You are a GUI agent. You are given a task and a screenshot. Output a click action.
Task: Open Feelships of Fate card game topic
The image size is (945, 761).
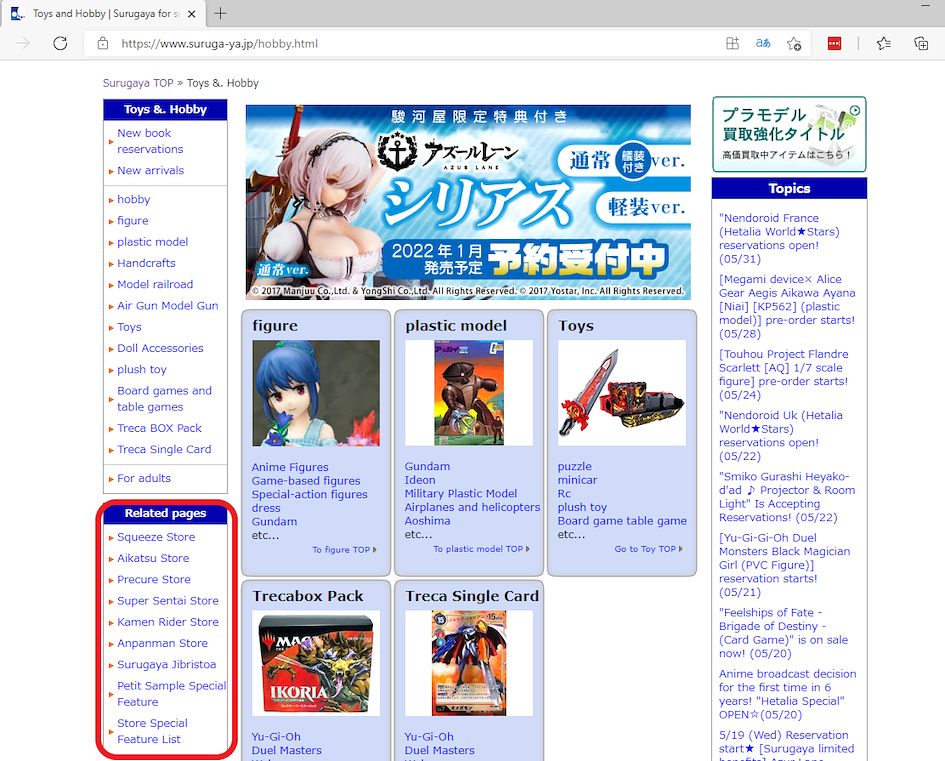tap(783, 633)
